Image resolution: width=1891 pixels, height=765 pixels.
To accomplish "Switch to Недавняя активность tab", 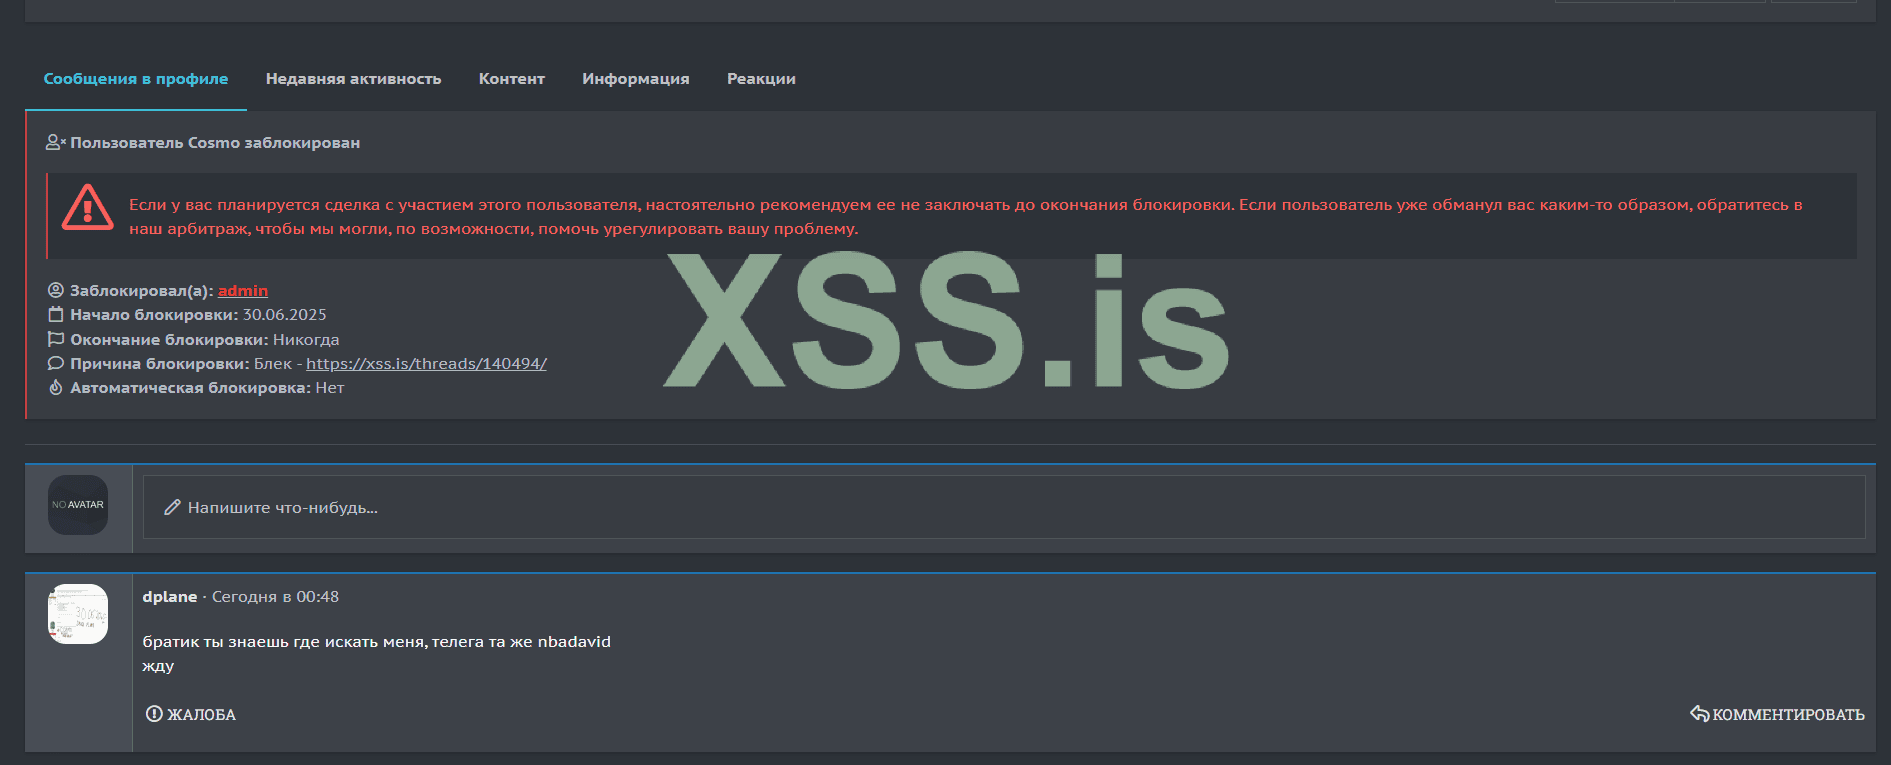I will click(x=353, y=79).
